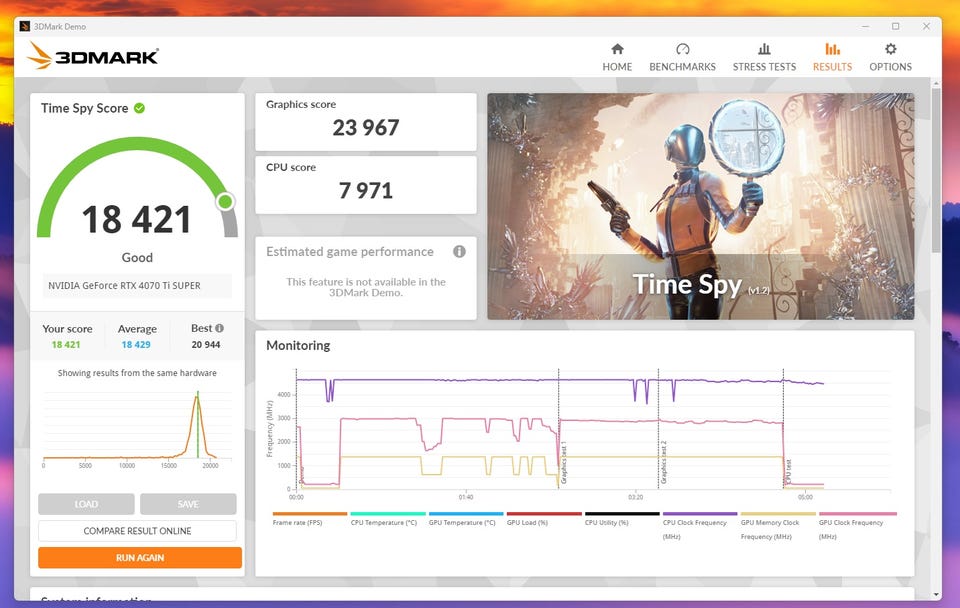The width and height of the screenshot is (960, 608).
Task: Select the RESULTS tab label
Action: pyautogui.click(x=833, y=67)
